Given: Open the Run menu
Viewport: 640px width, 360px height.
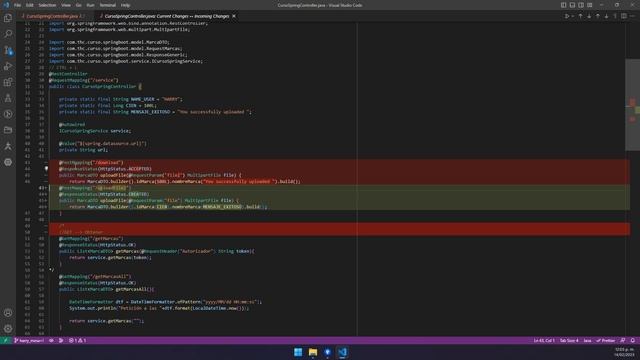Looking at the screenshot, I should (x=90, y=5).
